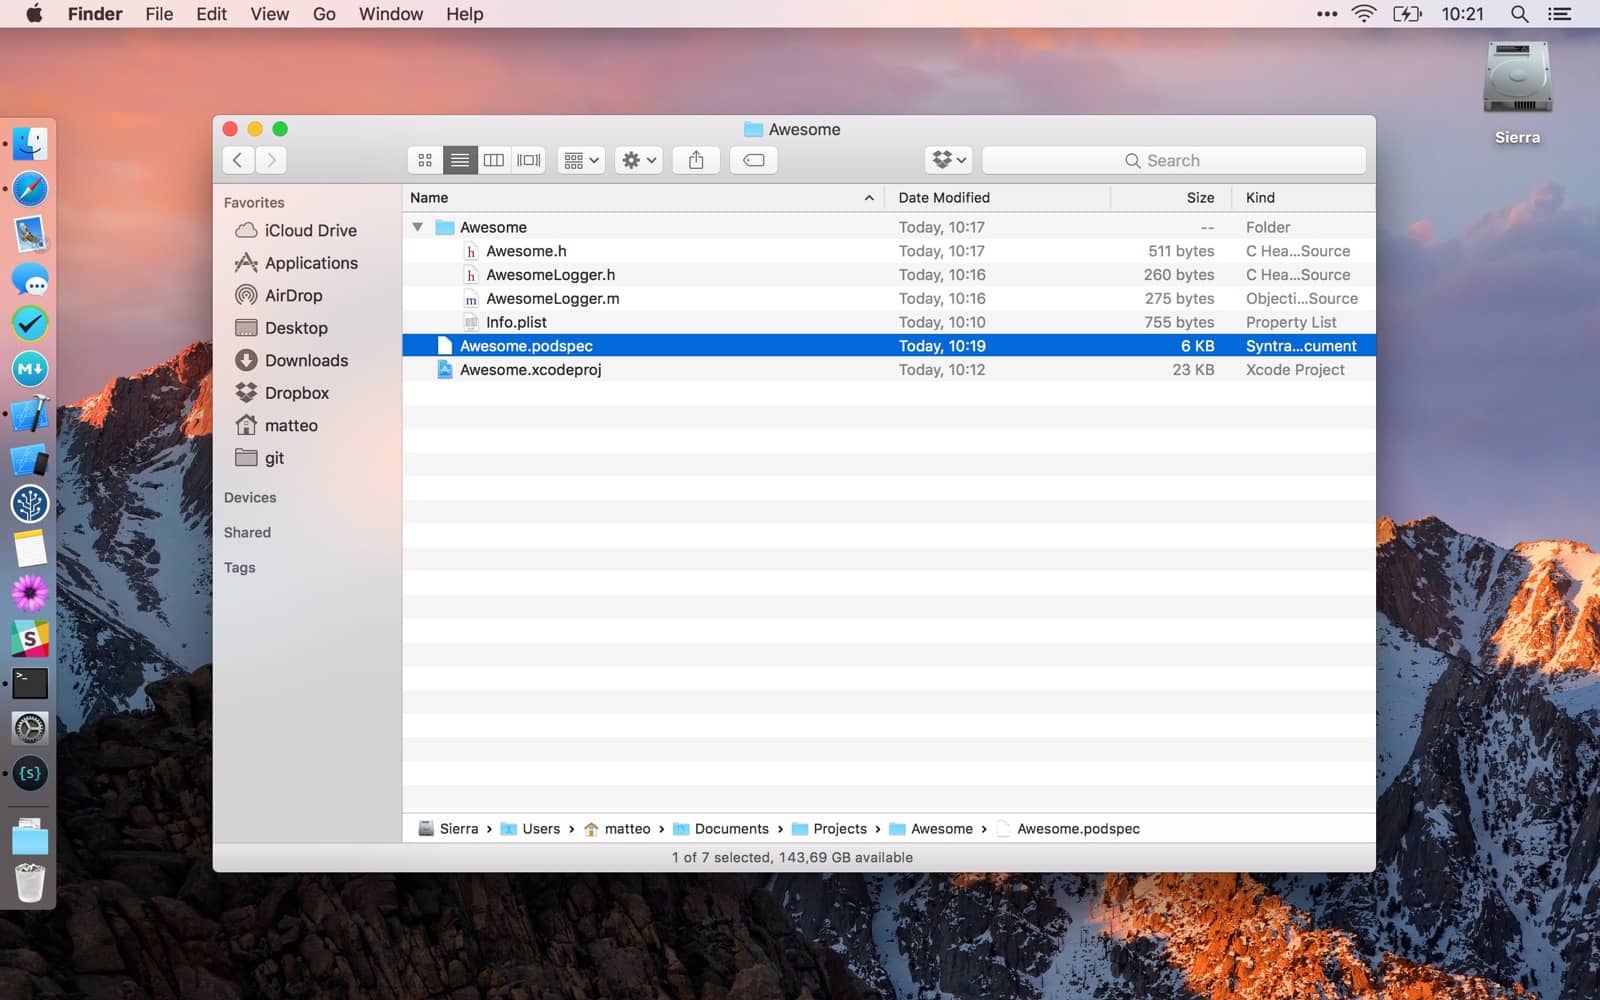Go back with the back arrow
1600x1000 pixels.
(238, 160)
